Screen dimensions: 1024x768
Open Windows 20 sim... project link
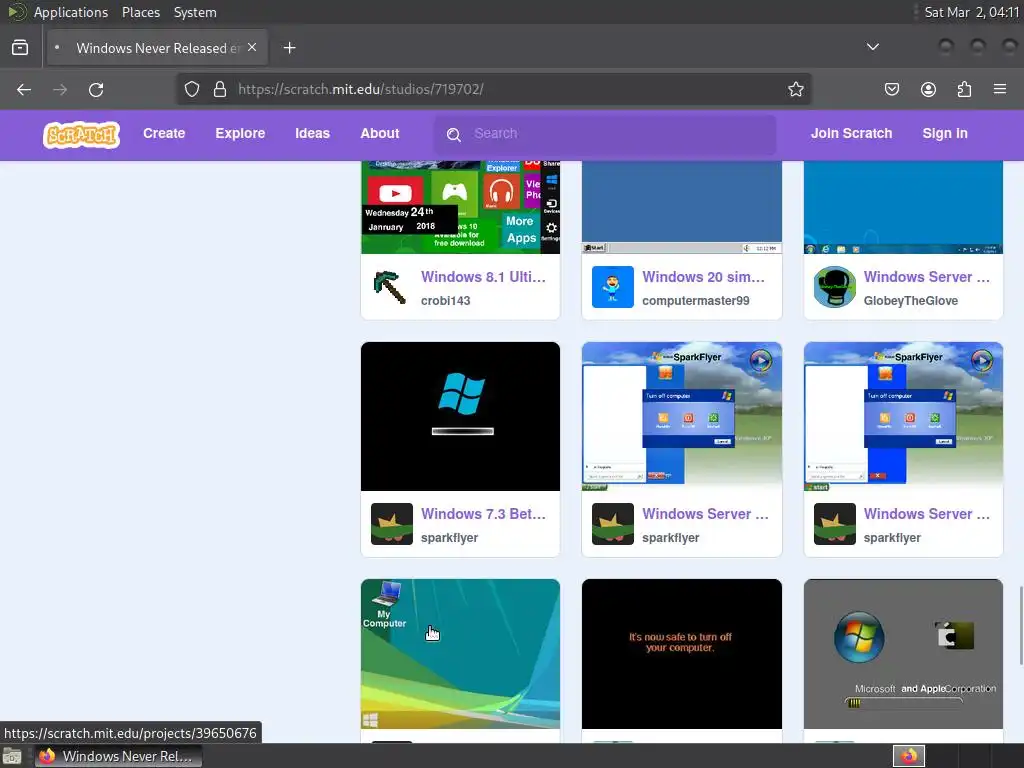coord(703,277)
